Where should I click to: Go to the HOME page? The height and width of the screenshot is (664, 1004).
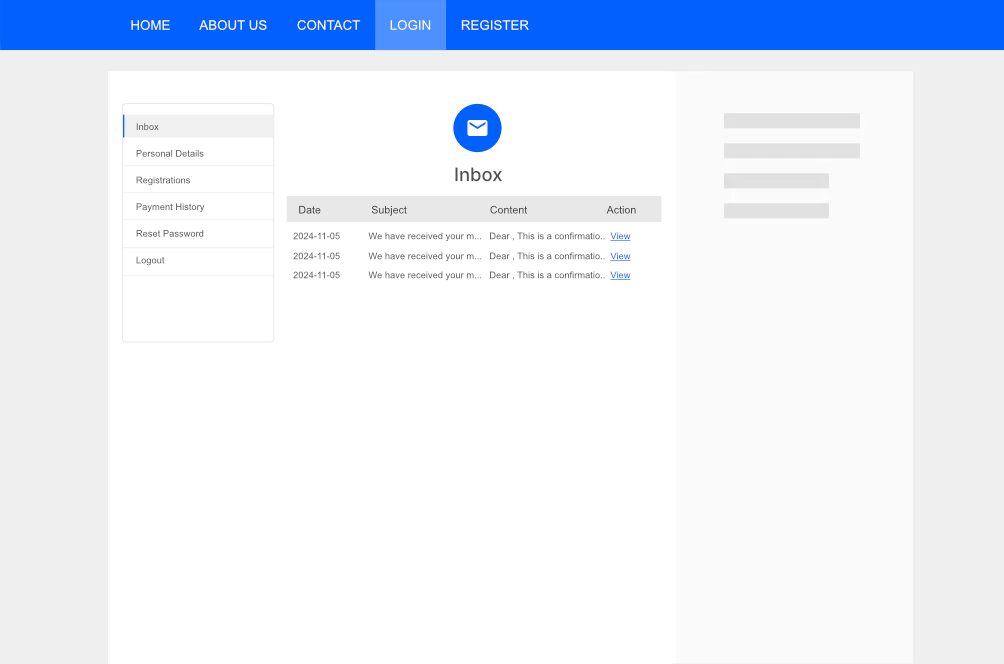(150, 25)
